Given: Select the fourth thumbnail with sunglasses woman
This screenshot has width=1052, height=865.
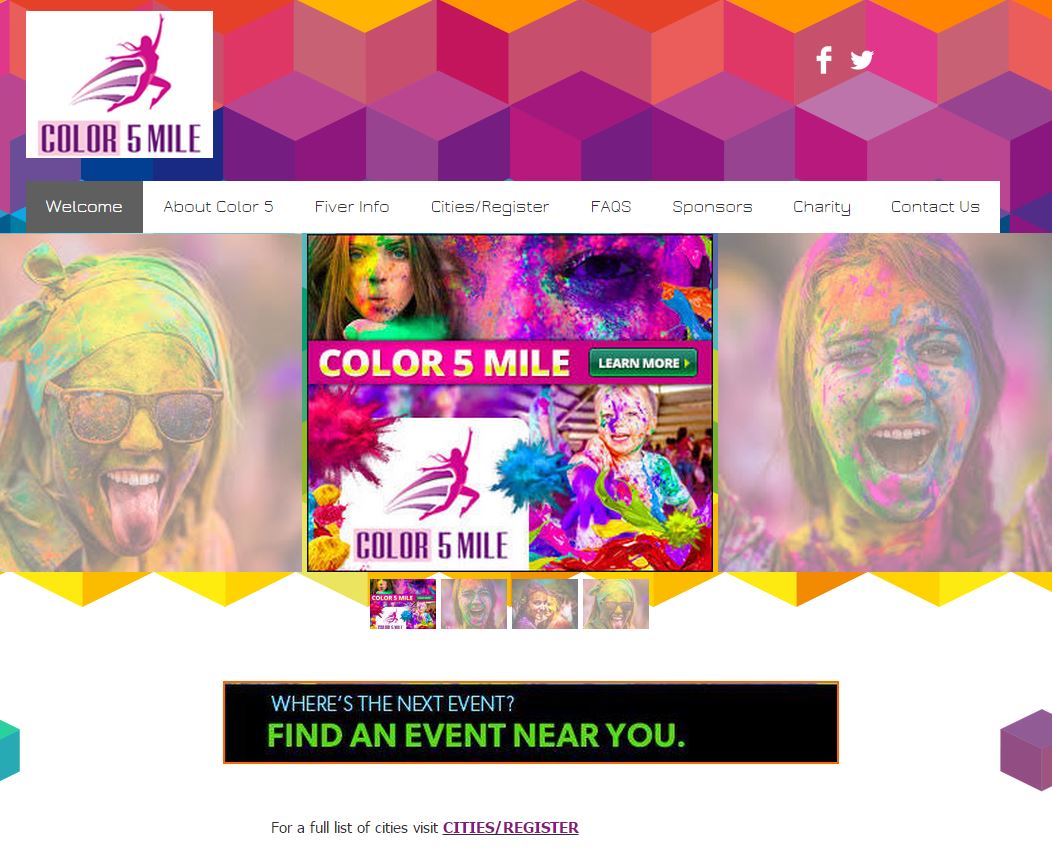Looking at the screenshot, I should pos(616,604).
